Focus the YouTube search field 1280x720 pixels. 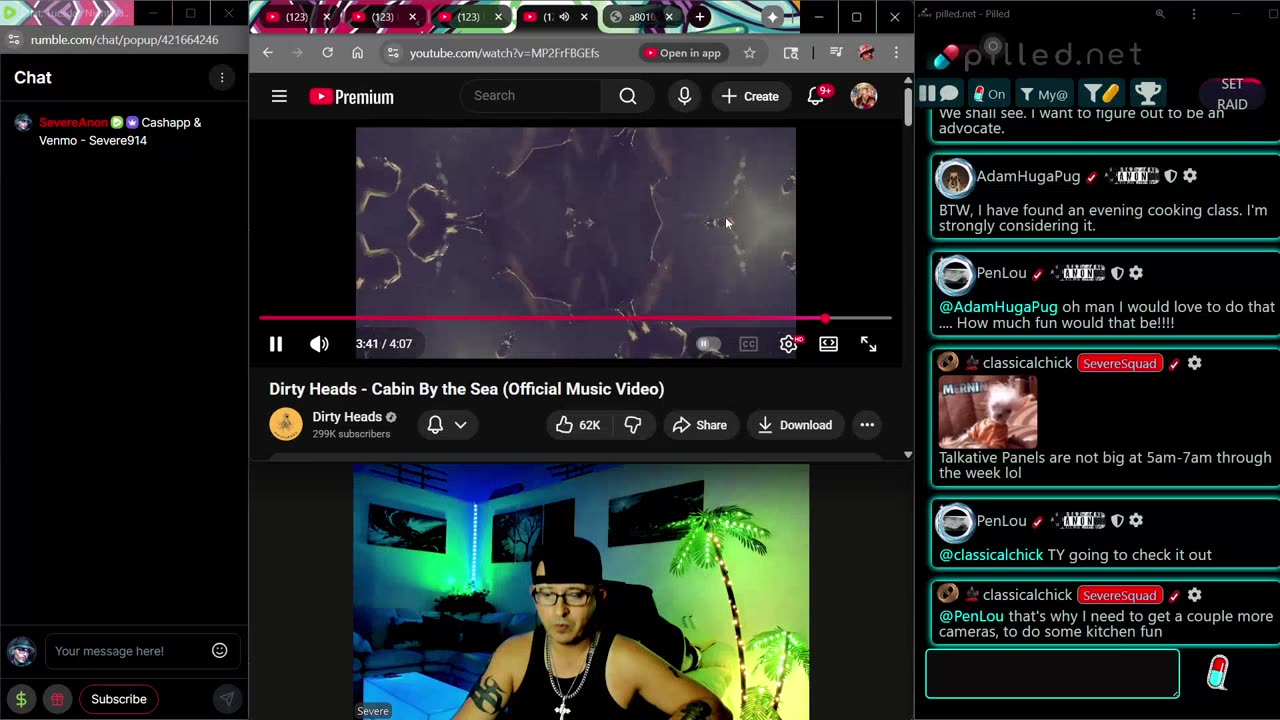[533, 96]
